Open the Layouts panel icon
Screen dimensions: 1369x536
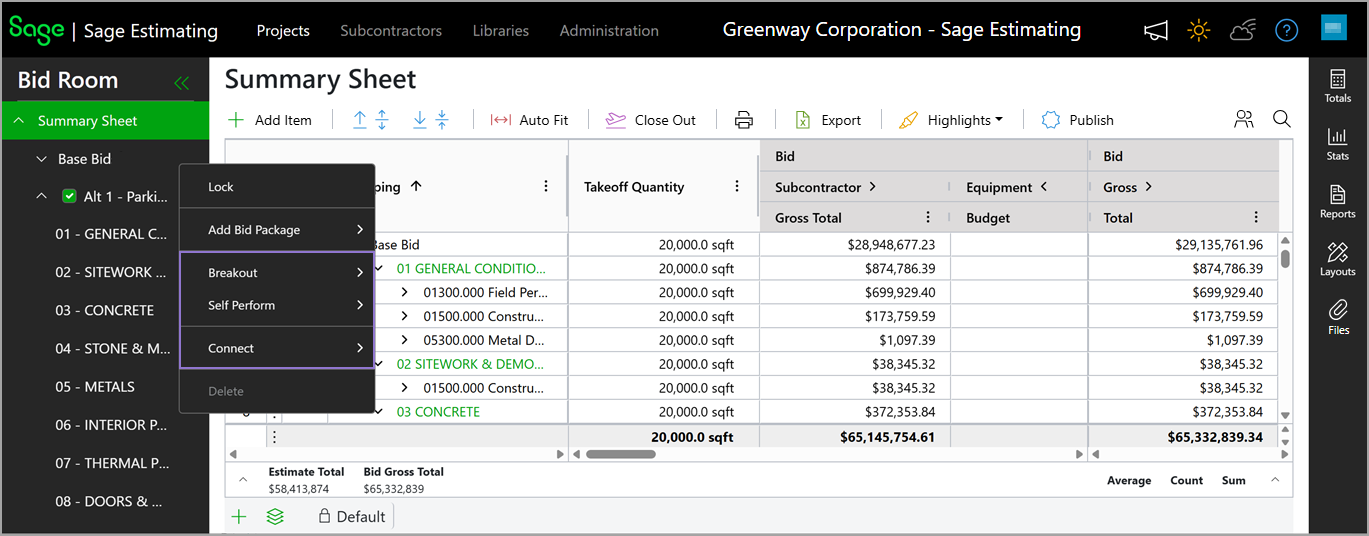click(x=1338, y=253)
